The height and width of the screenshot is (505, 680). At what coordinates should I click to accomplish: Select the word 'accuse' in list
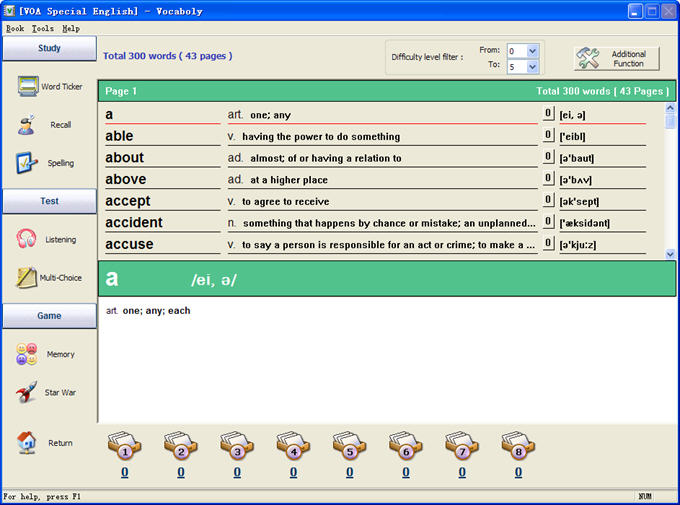129,244
